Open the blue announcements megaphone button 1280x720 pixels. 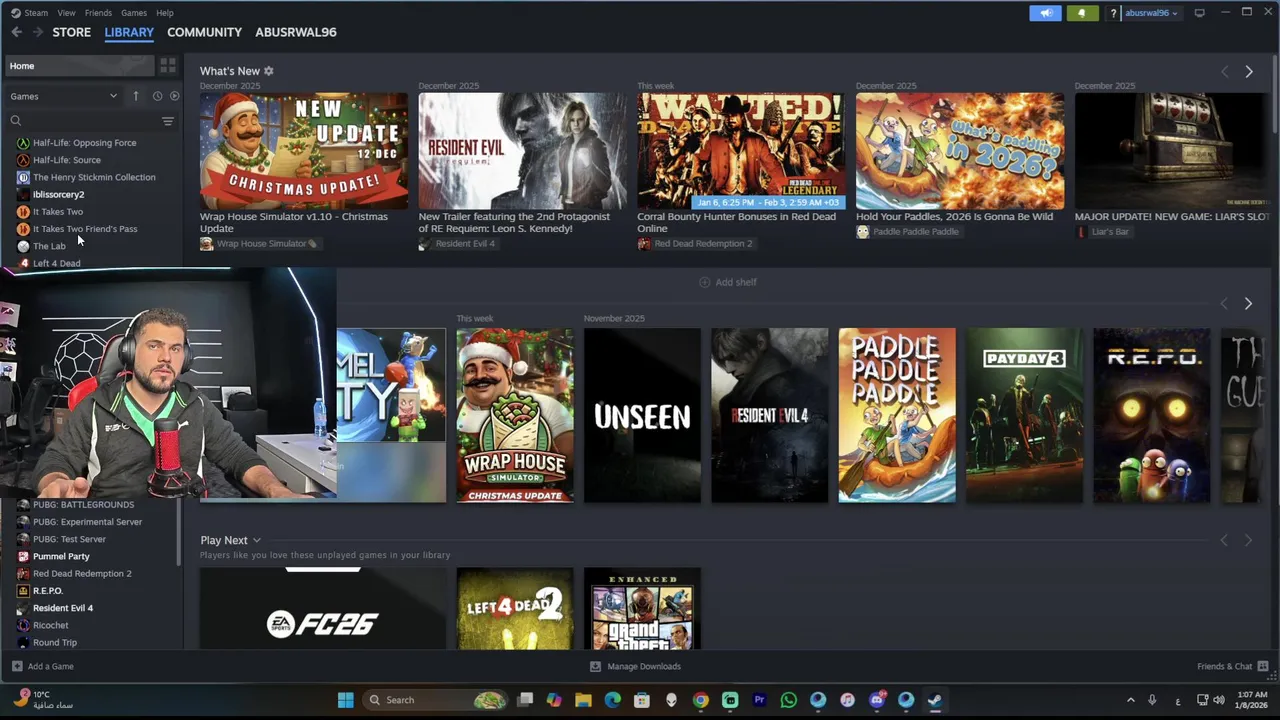tap(1045, 13)
